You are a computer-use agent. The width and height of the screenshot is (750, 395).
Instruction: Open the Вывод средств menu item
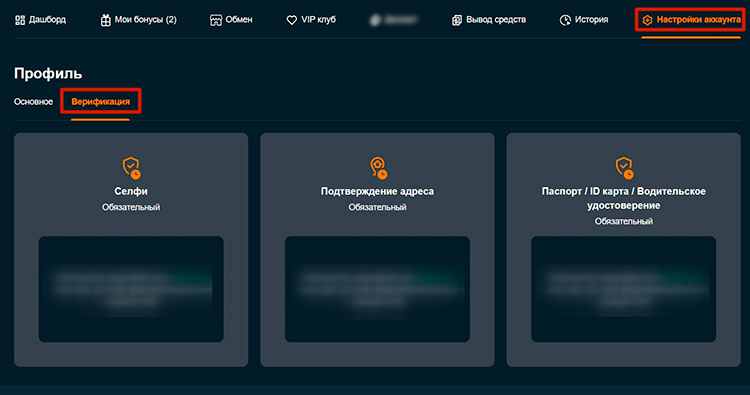click(x=489, y=20)
